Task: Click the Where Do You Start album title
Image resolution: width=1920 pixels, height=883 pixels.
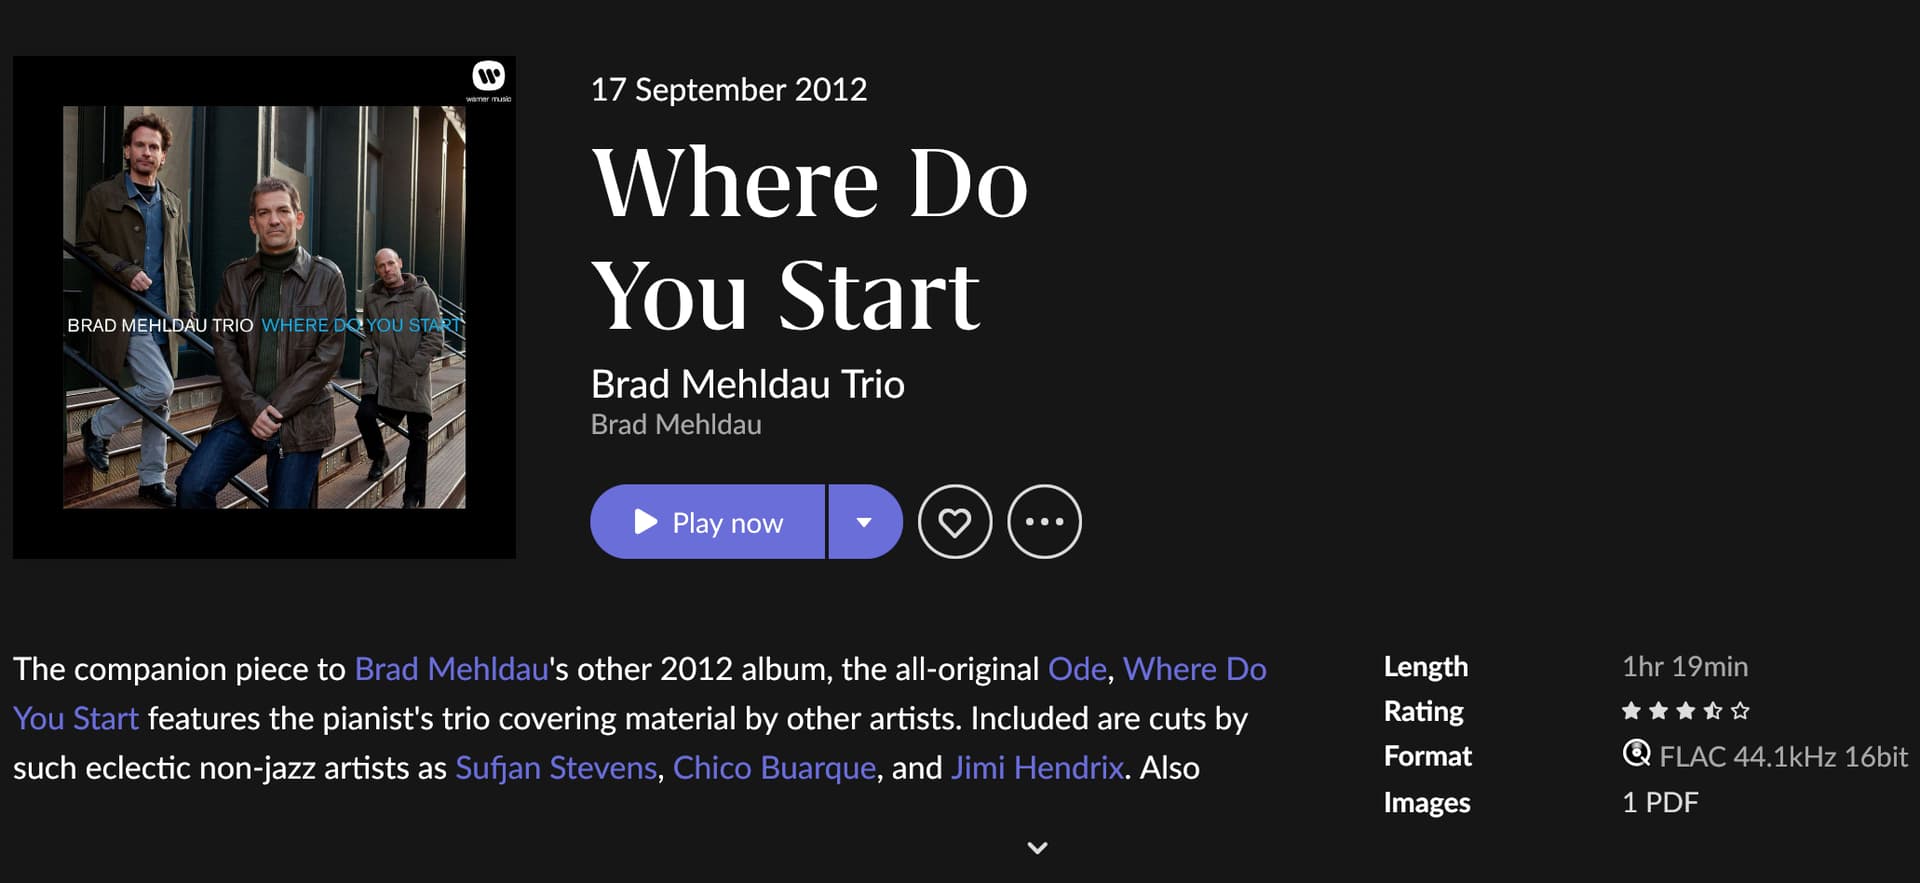Action: [808, 238]
